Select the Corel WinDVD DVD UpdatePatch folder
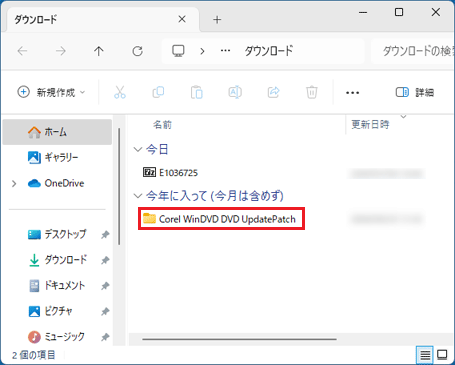Image resolution: width=455 pixels, height=365 pixels. click(221, 219)
